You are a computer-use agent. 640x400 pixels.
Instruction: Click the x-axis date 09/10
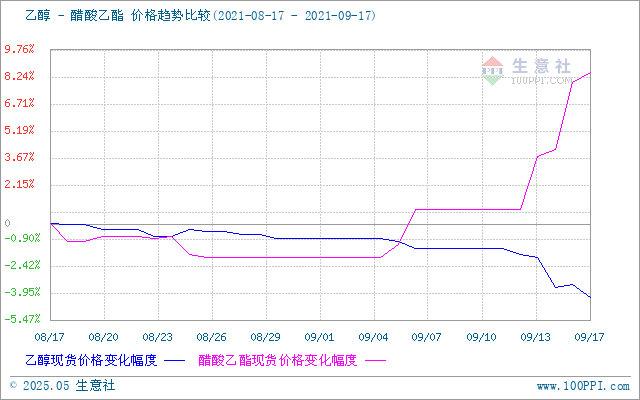[482, 337]
